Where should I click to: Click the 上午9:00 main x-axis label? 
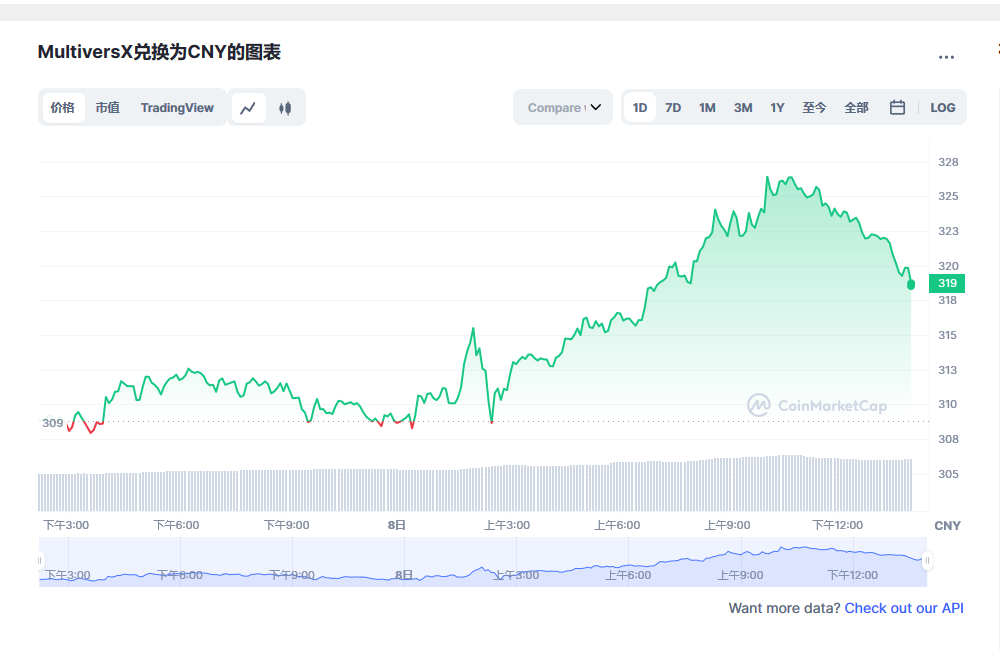click(x=727, y=525)
